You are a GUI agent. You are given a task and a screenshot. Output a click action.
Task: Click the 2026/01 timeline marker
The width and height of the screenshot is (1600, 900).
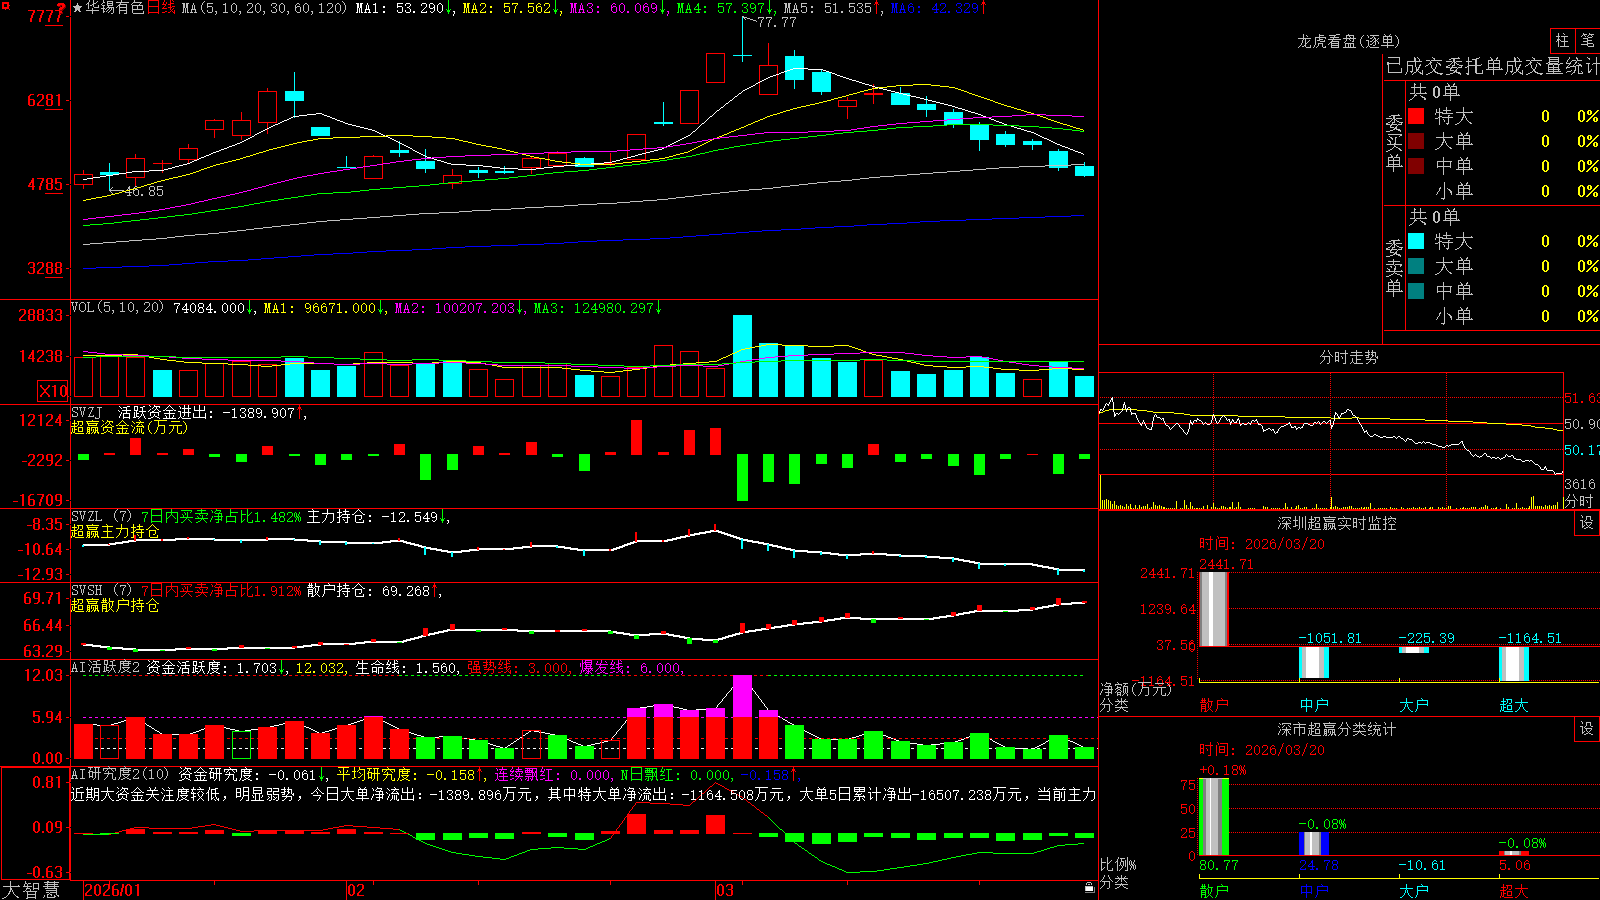point(113,890)
